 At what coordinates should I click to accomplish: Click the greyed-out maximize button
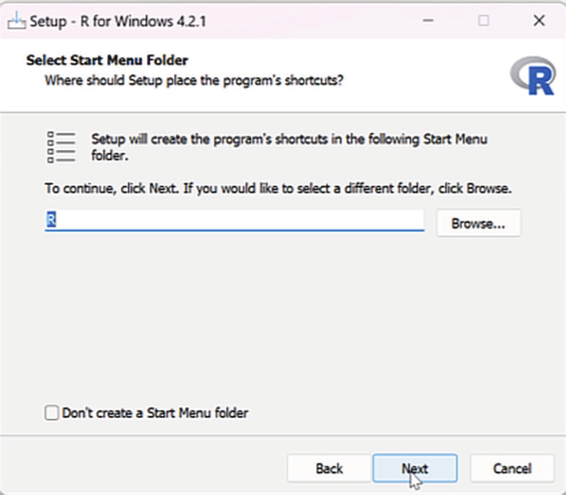click(x=484, y=21)
